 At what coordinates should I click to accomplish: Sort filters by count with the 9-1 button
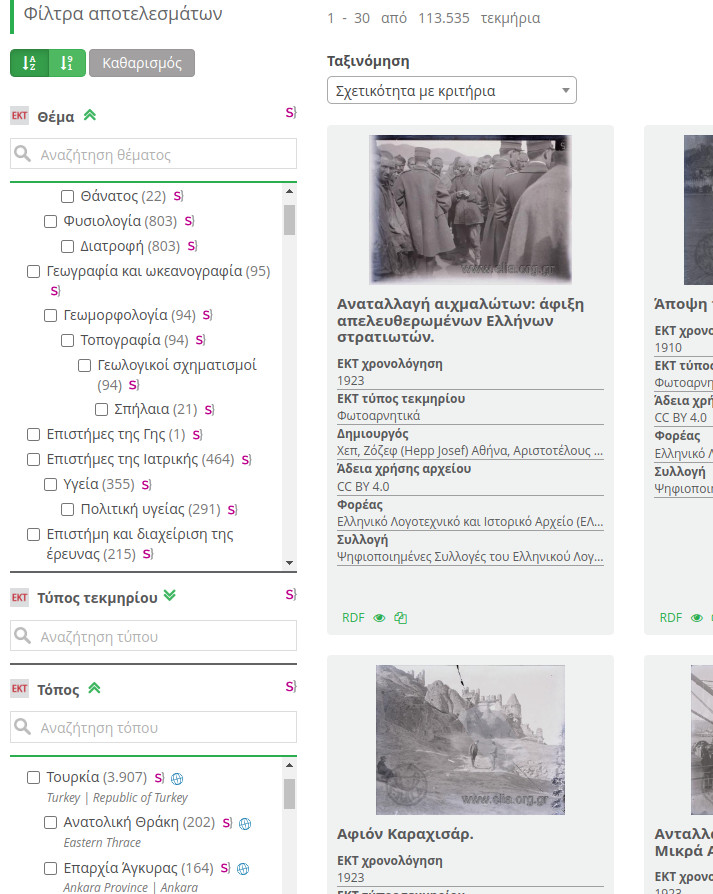pos(67,63)
